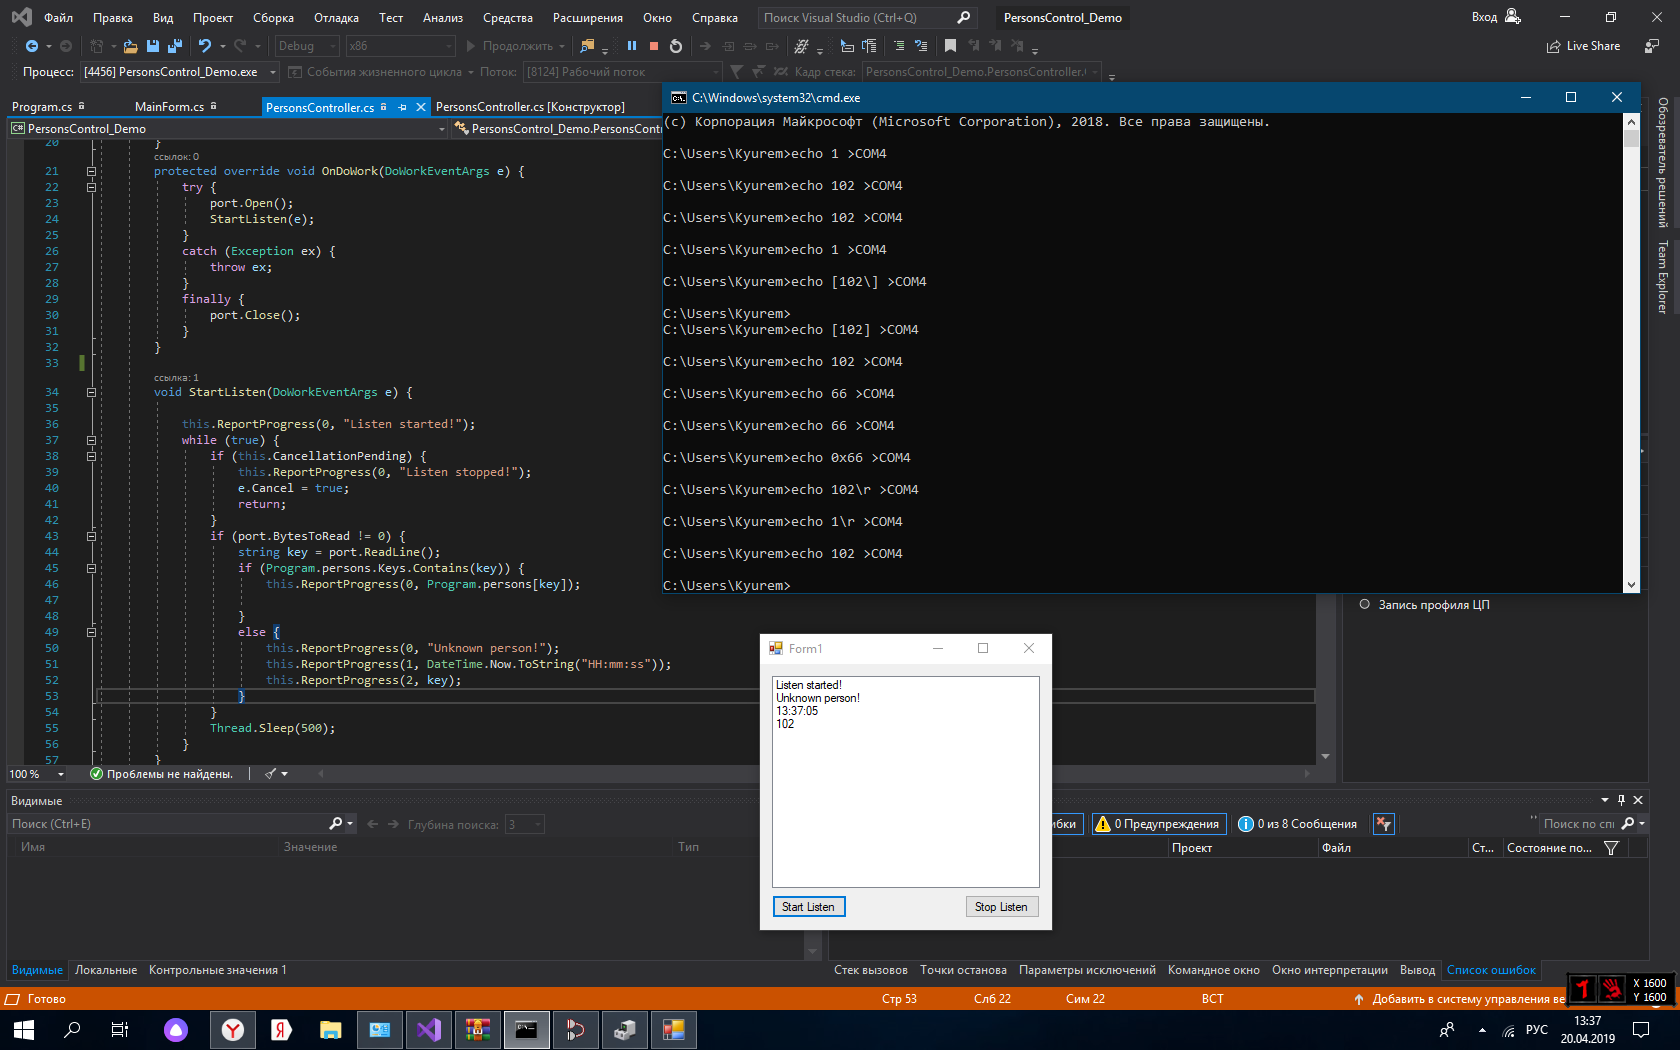
Task: Open Процесс dropdown PersonsControl_Demo.exe
Action: [x=178, y=72]
